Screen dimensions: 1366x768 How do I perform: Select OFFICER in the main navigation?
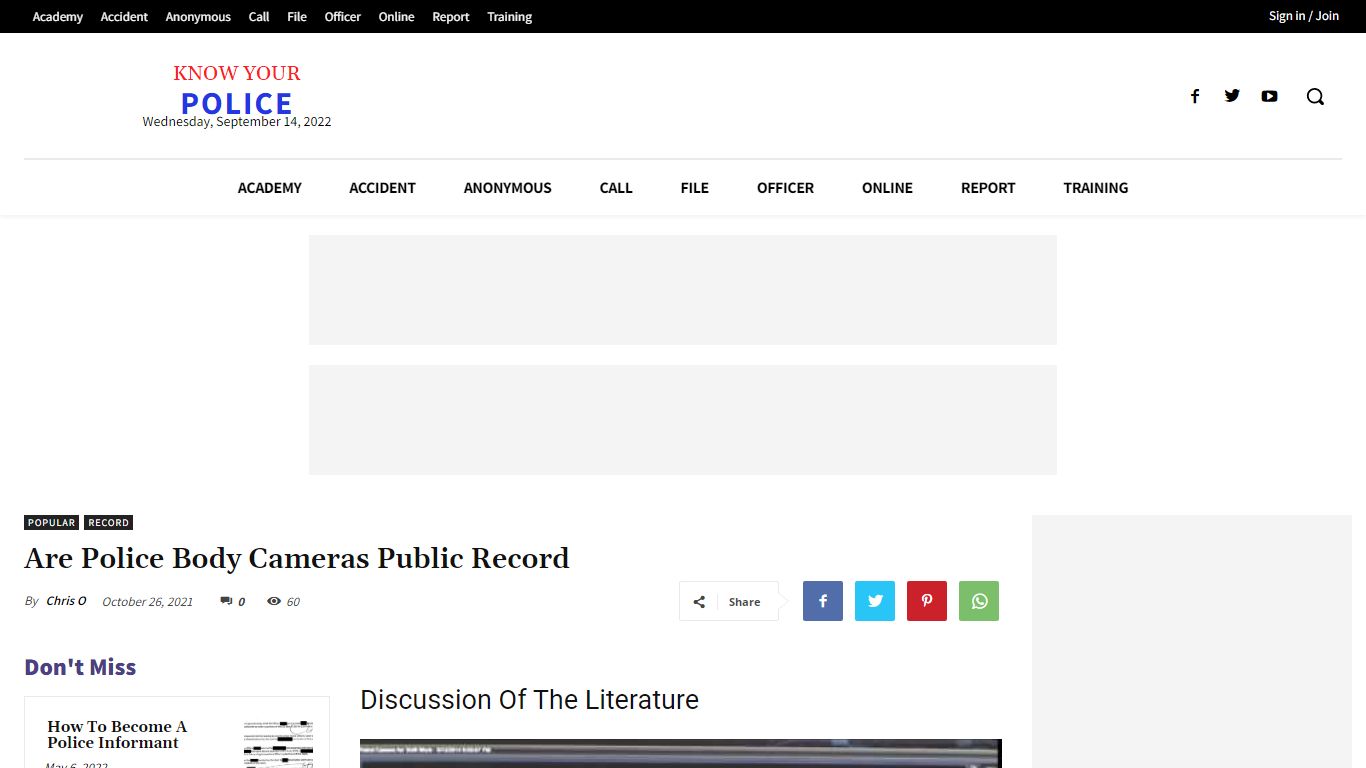click(785, 188)
